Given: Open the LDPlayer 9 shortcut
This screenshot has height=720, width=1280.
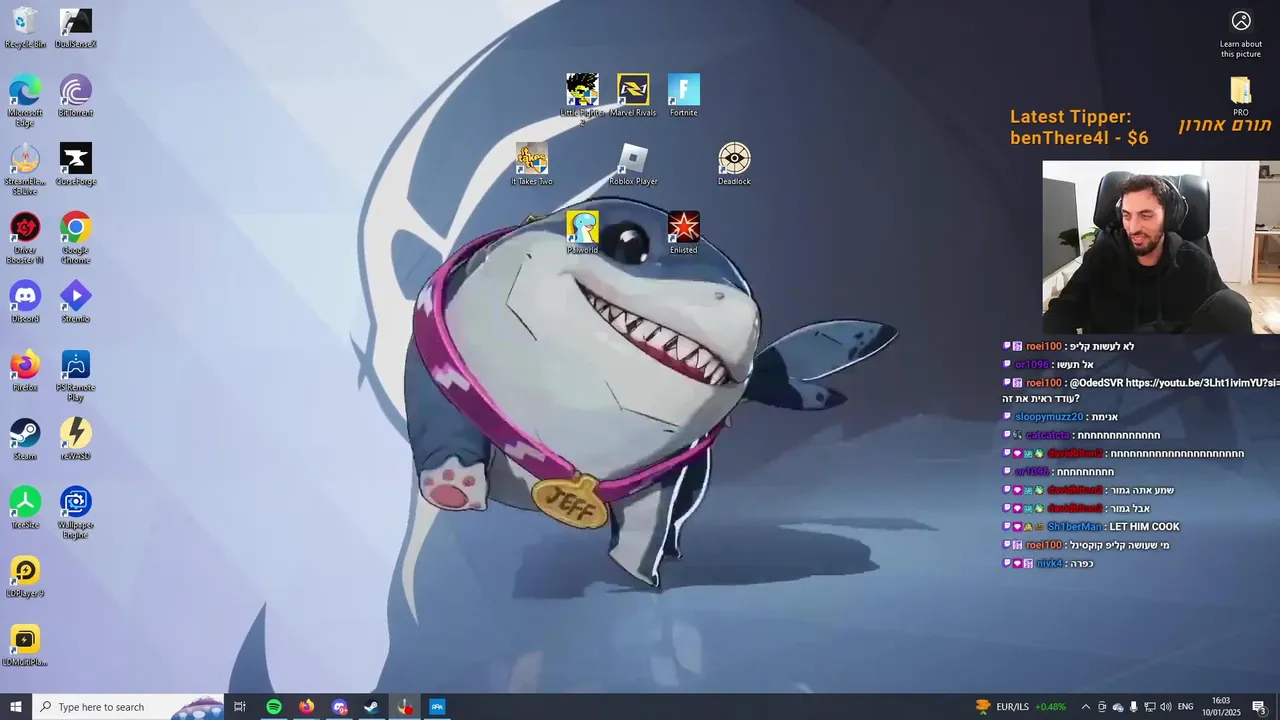Looking at the screenshot, I should click(x=25, y=576).
